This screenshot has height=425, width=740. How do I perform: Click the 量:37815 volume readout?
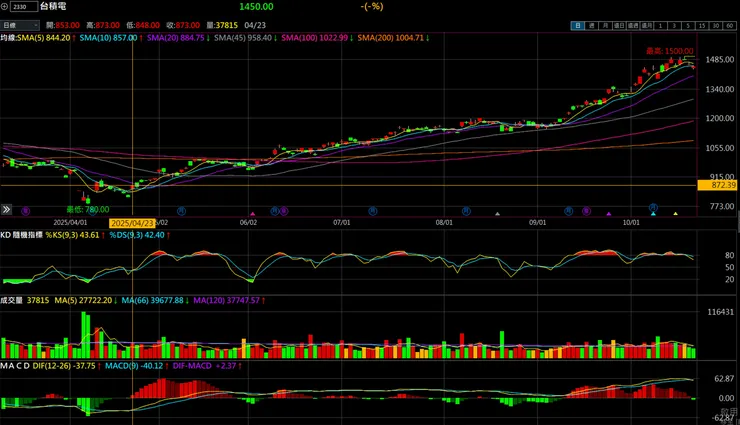222,25
